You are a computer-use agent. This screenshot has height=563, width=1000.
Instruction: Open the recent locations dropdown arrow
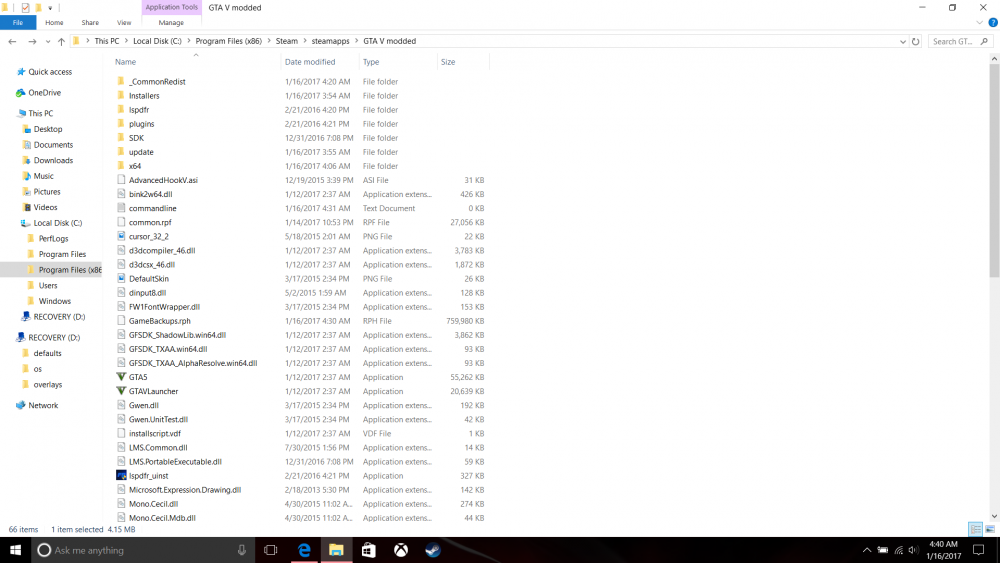click(x=48, y=41)
